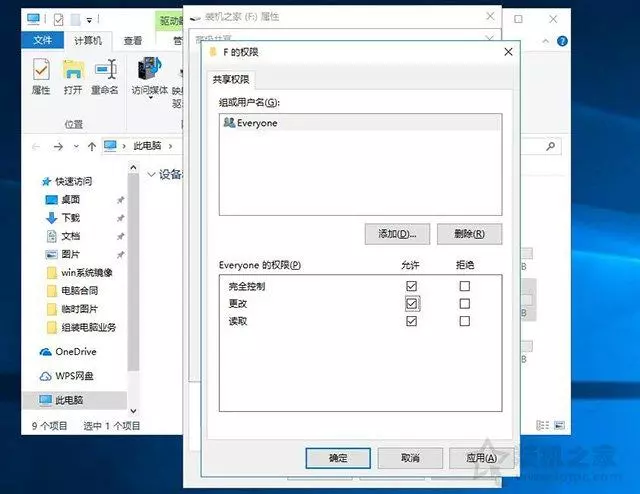Close the F 的权限 dialog
Viewport: 640px width, 494px height.
508,52
